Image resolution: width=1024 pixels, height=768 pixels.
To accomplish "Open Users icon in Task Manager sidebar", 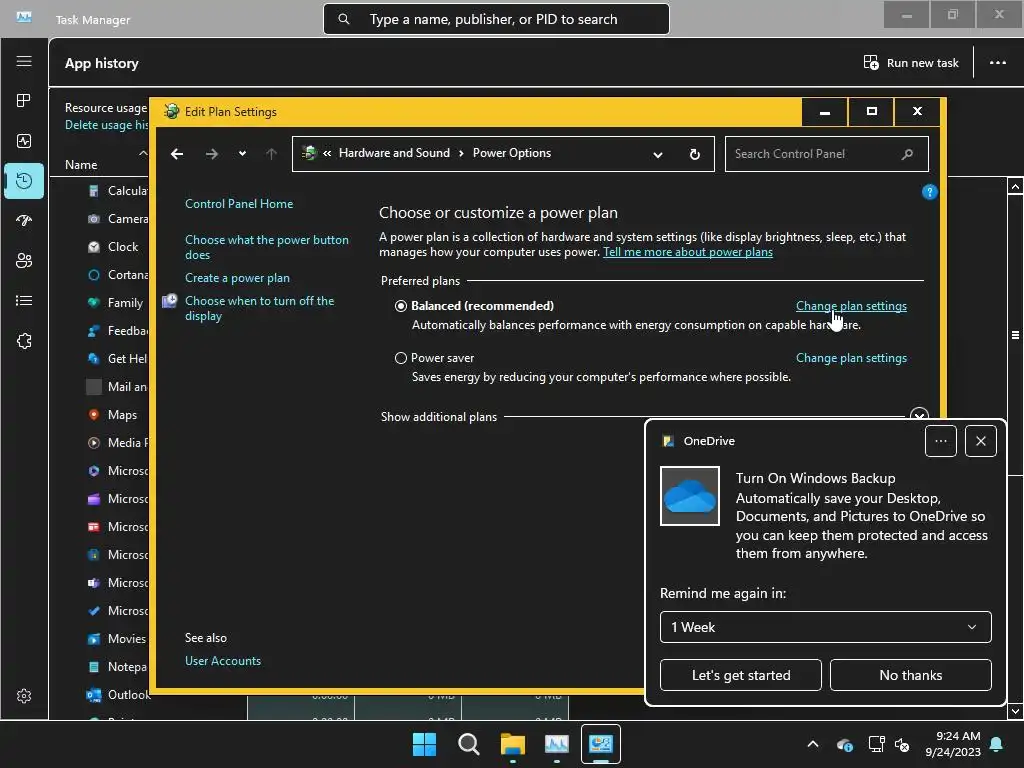I will (24, 261).
